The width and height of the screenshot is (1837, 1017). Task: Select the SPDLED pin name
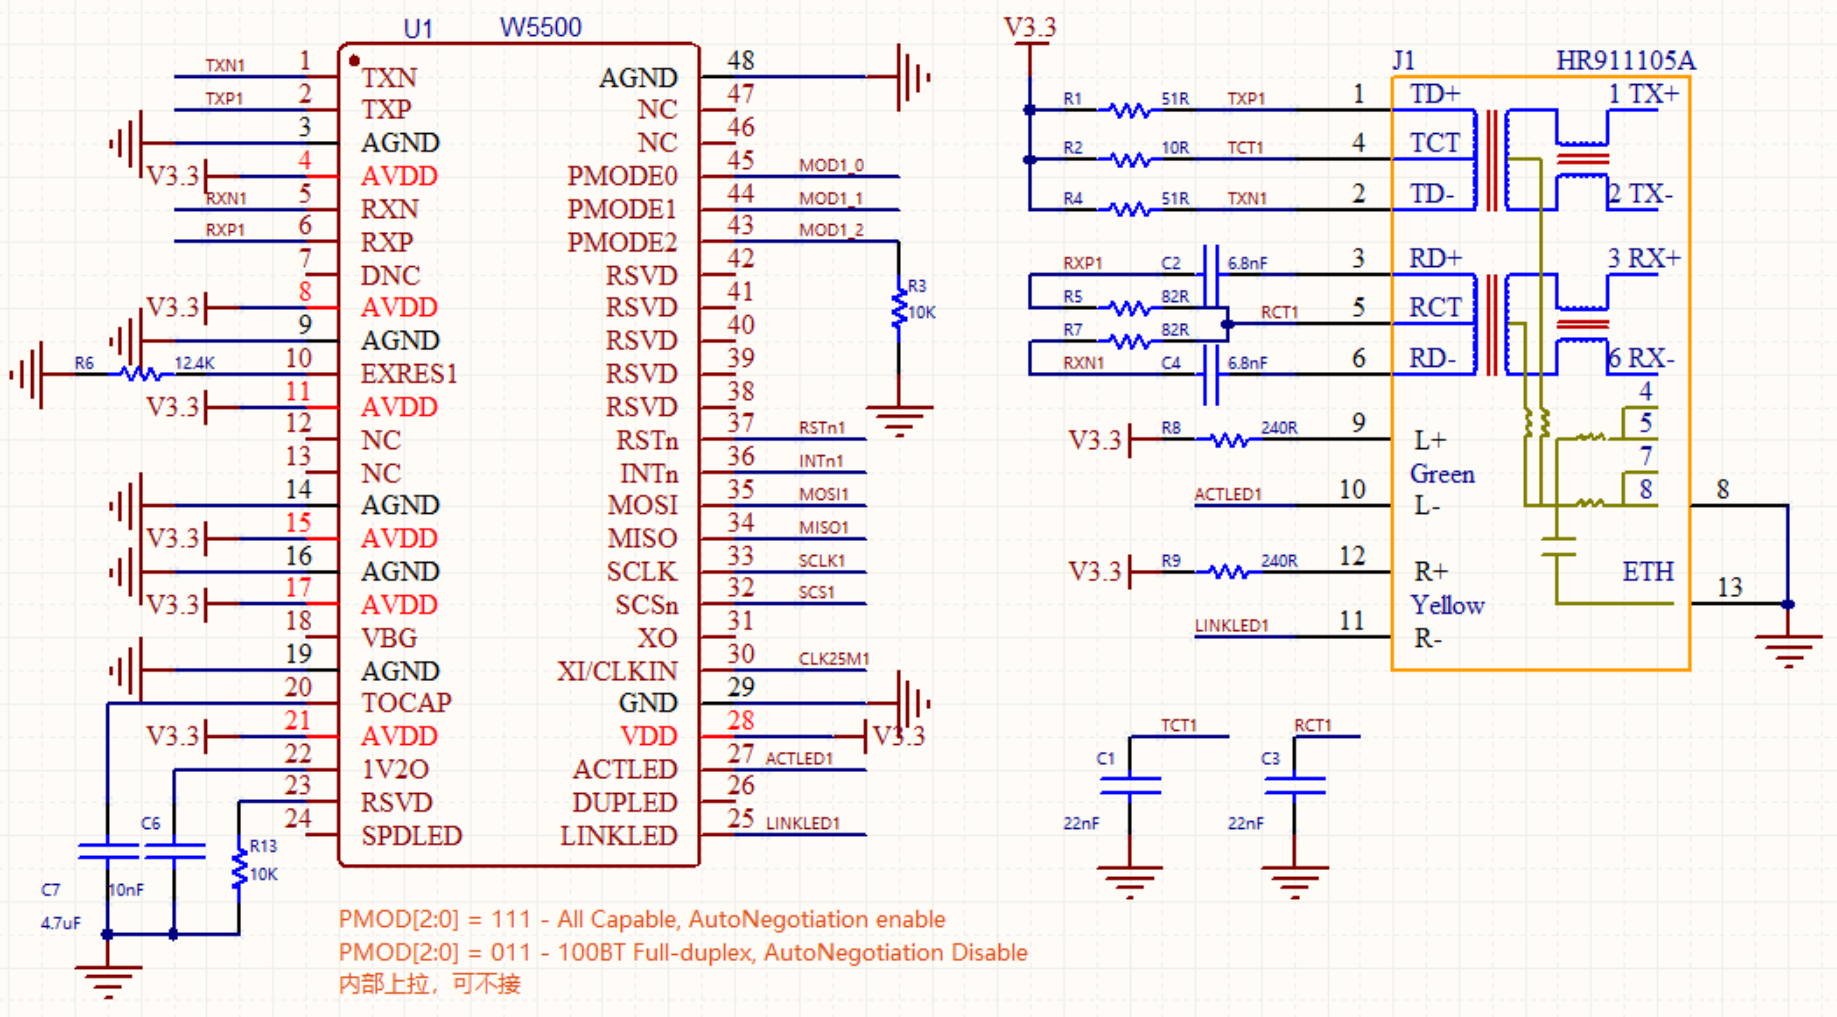(412, 835)
